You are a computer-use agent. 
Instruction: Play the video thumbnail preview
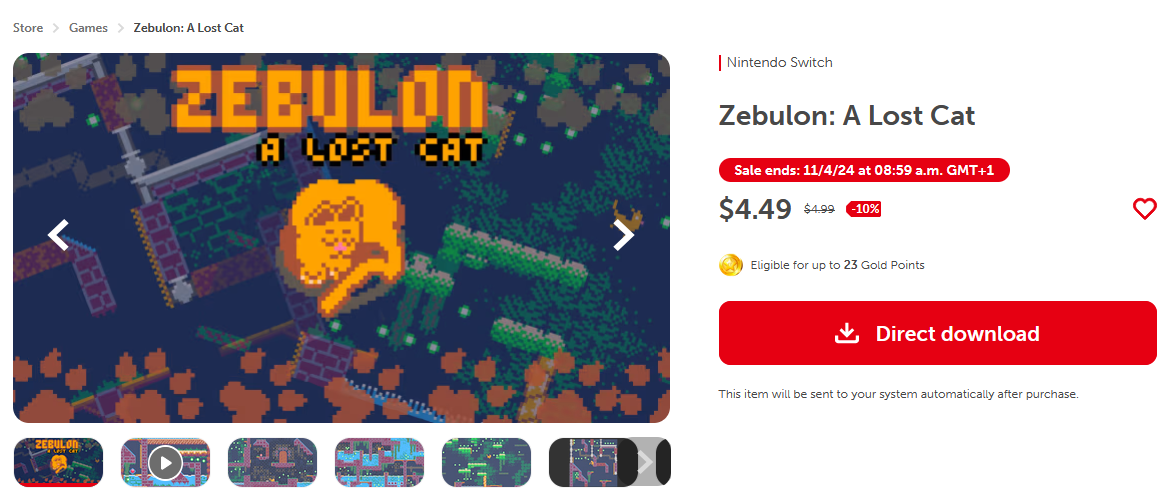pyautogui.click(x=165, y=462)
